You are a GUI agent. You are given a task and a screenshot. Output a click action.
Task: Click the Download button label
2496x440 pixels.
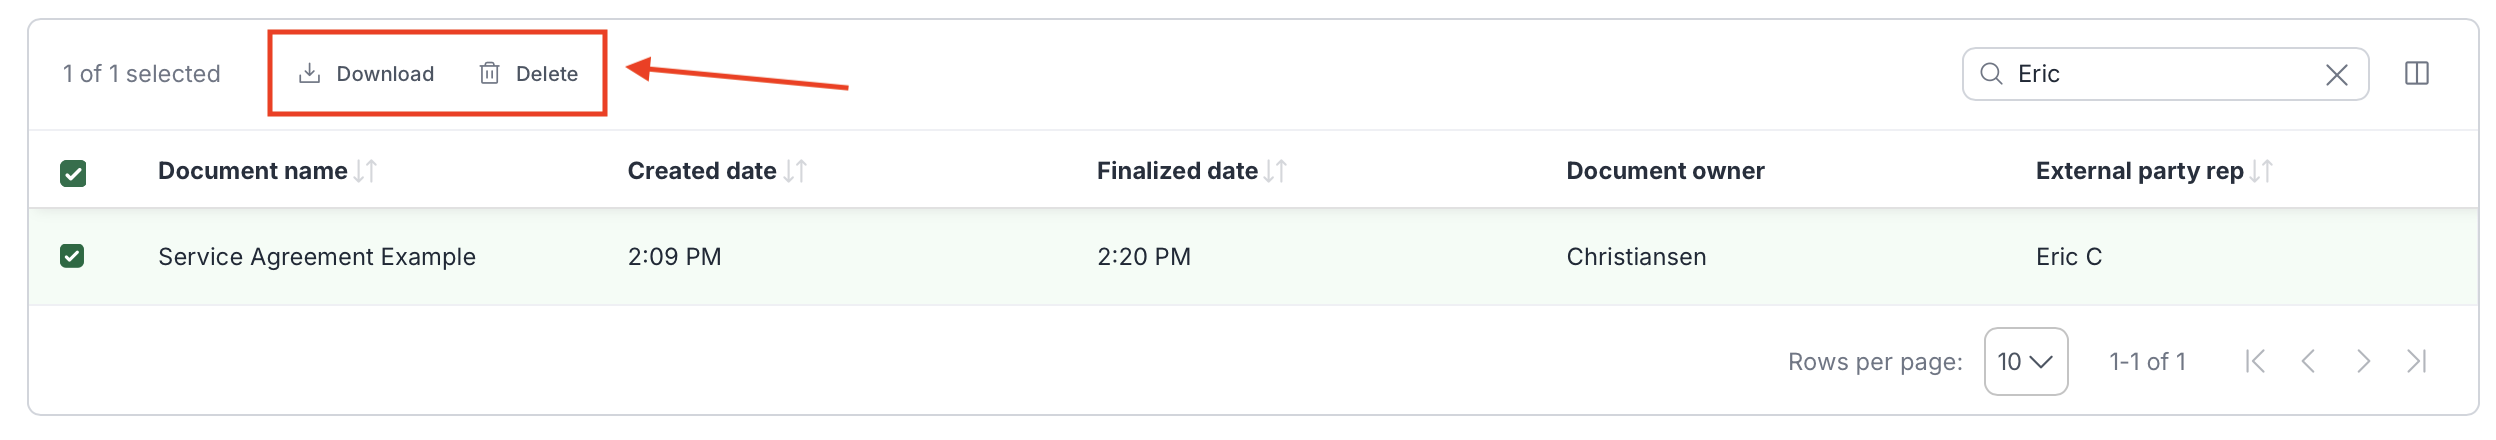click(385, 74)
